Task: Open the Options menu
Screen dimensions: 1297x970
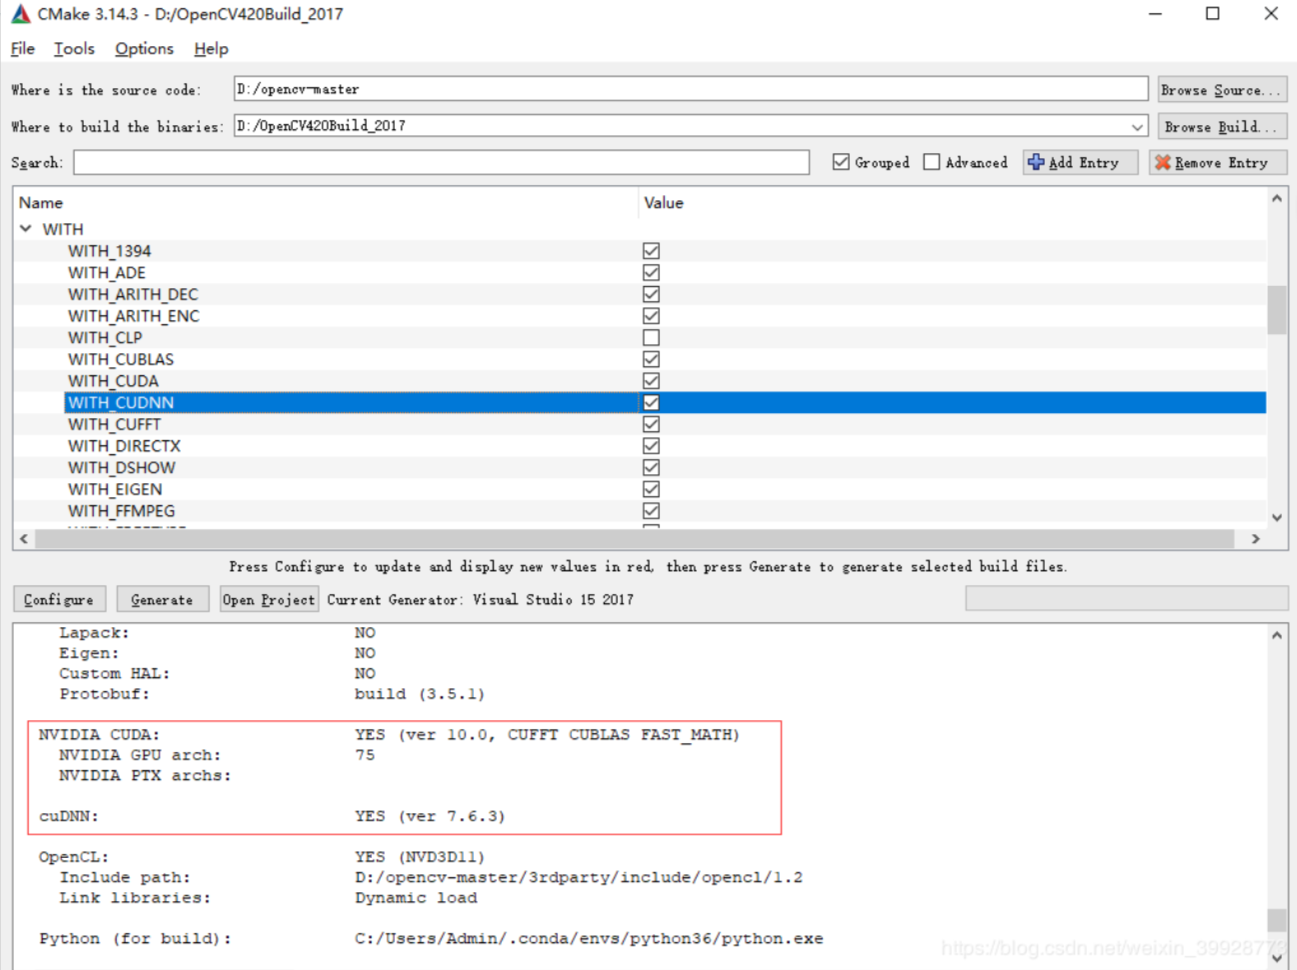Action: (143, 48)
